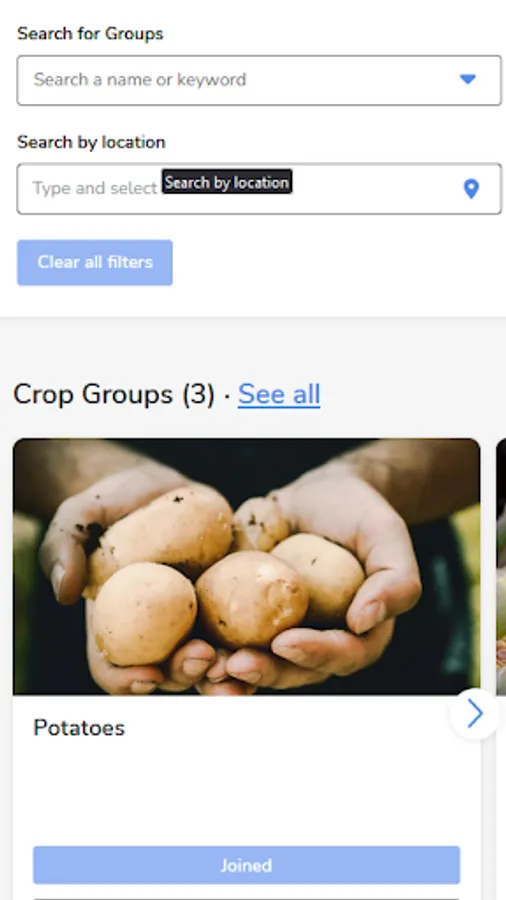
Task: Click the Clear all filters button
Action: 95,262
